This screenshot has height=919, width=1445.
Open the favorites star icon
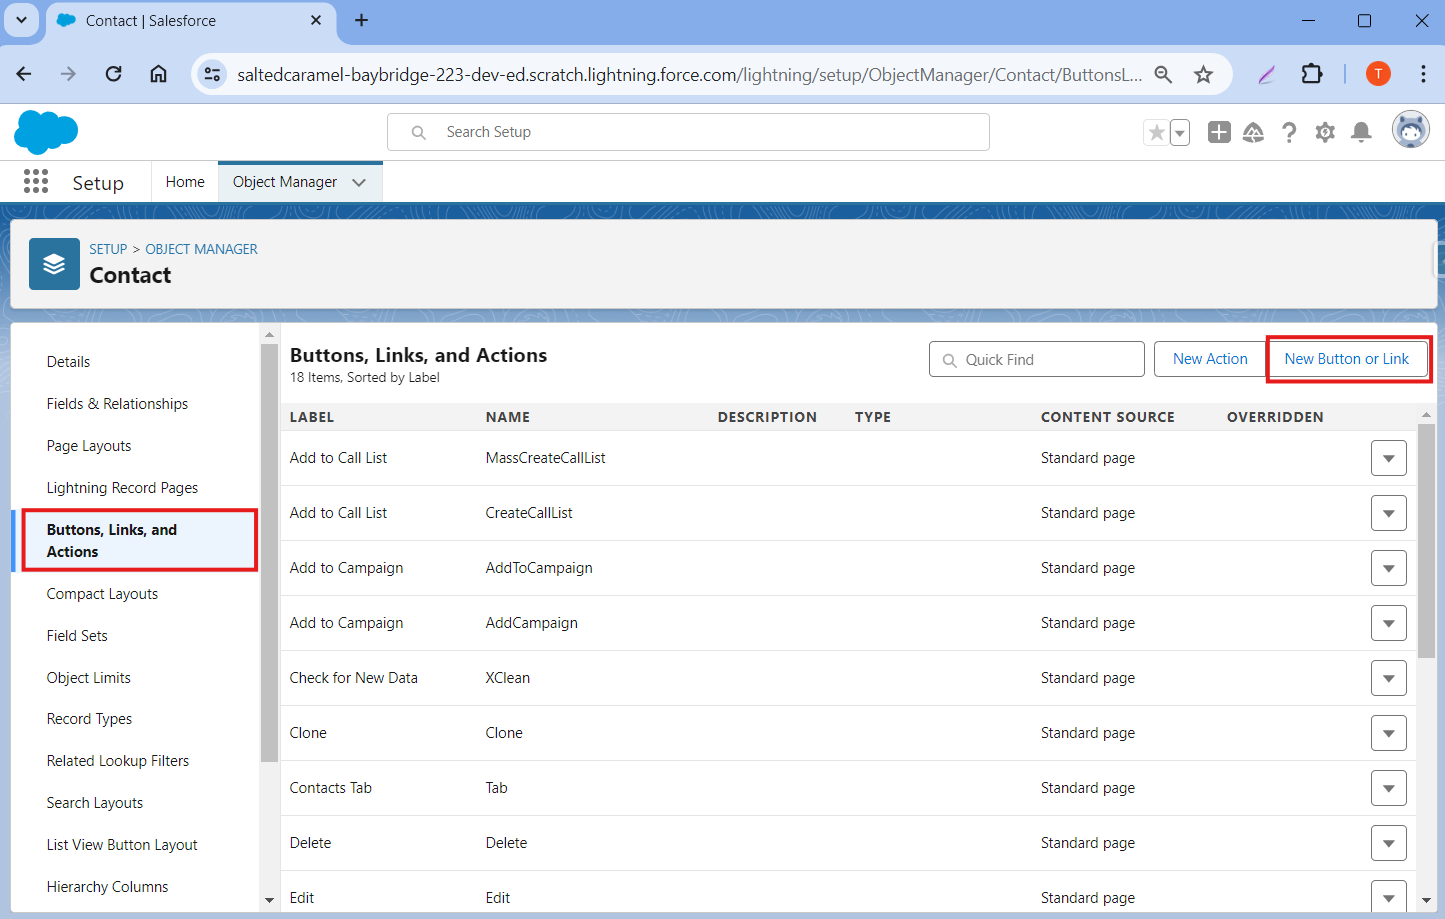pos(1156,132)
